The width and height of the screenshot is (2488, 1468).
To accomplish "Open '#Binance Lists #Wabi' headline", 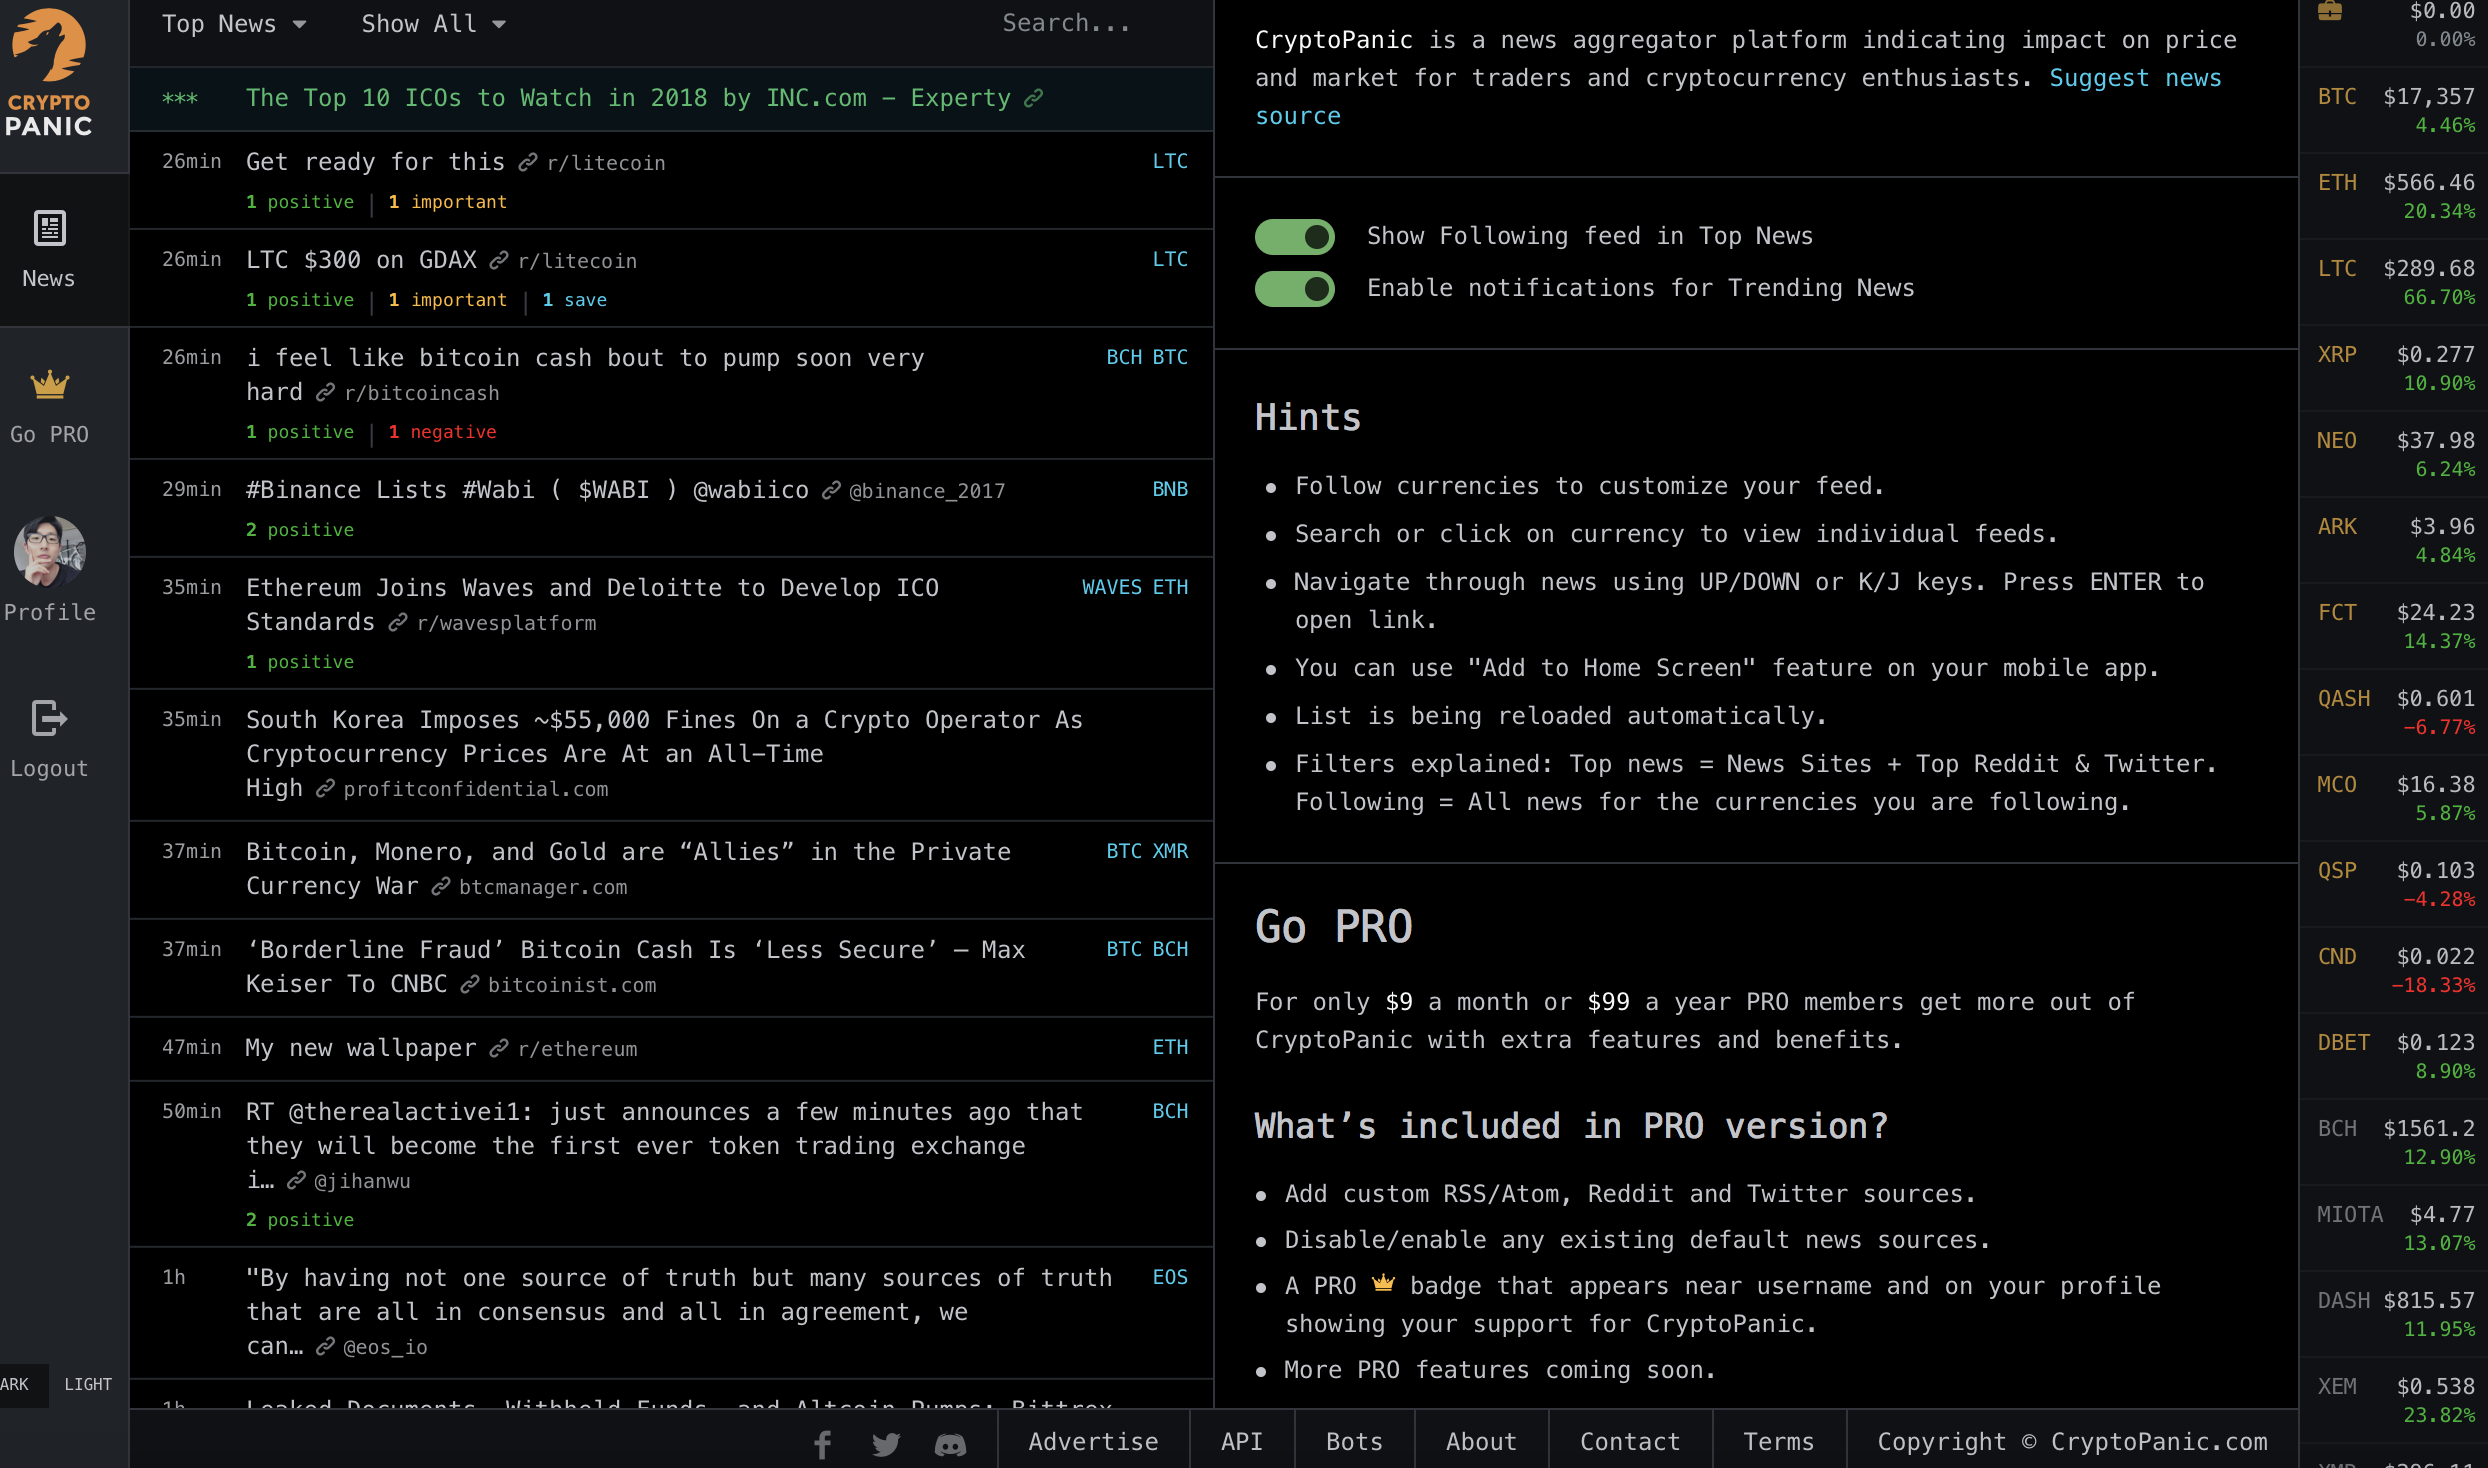I will [x=527, y=490].
